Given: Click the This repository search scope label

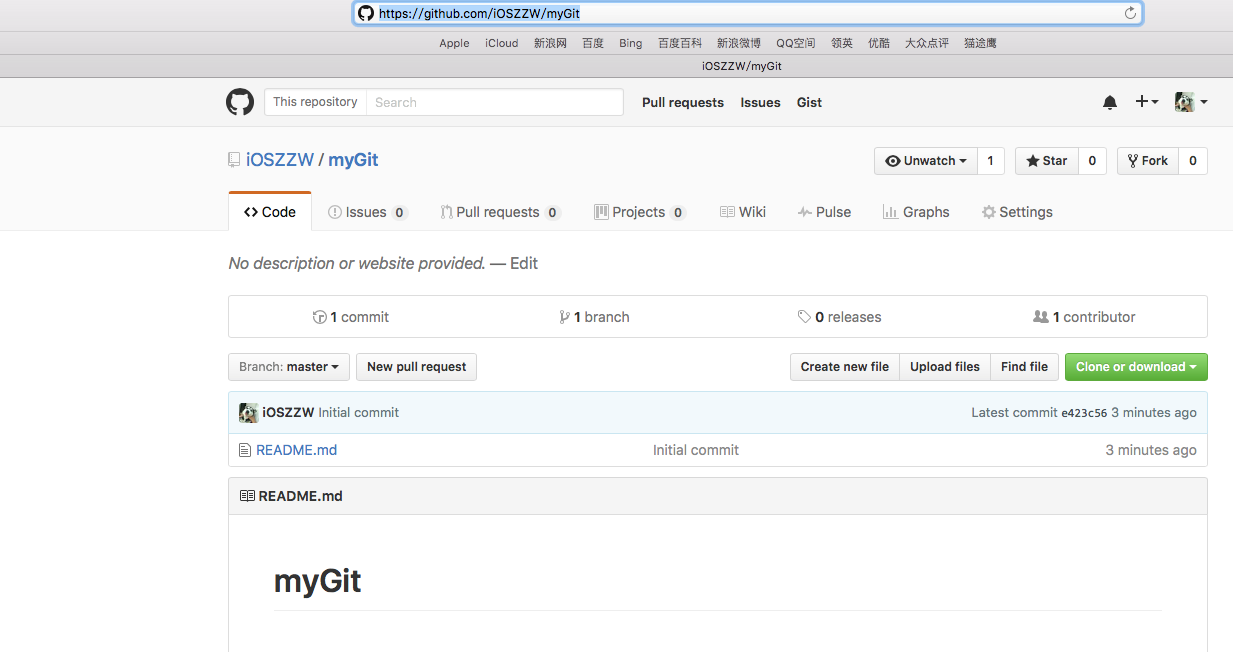Looking at the screenshot, I should pos(315,102).
